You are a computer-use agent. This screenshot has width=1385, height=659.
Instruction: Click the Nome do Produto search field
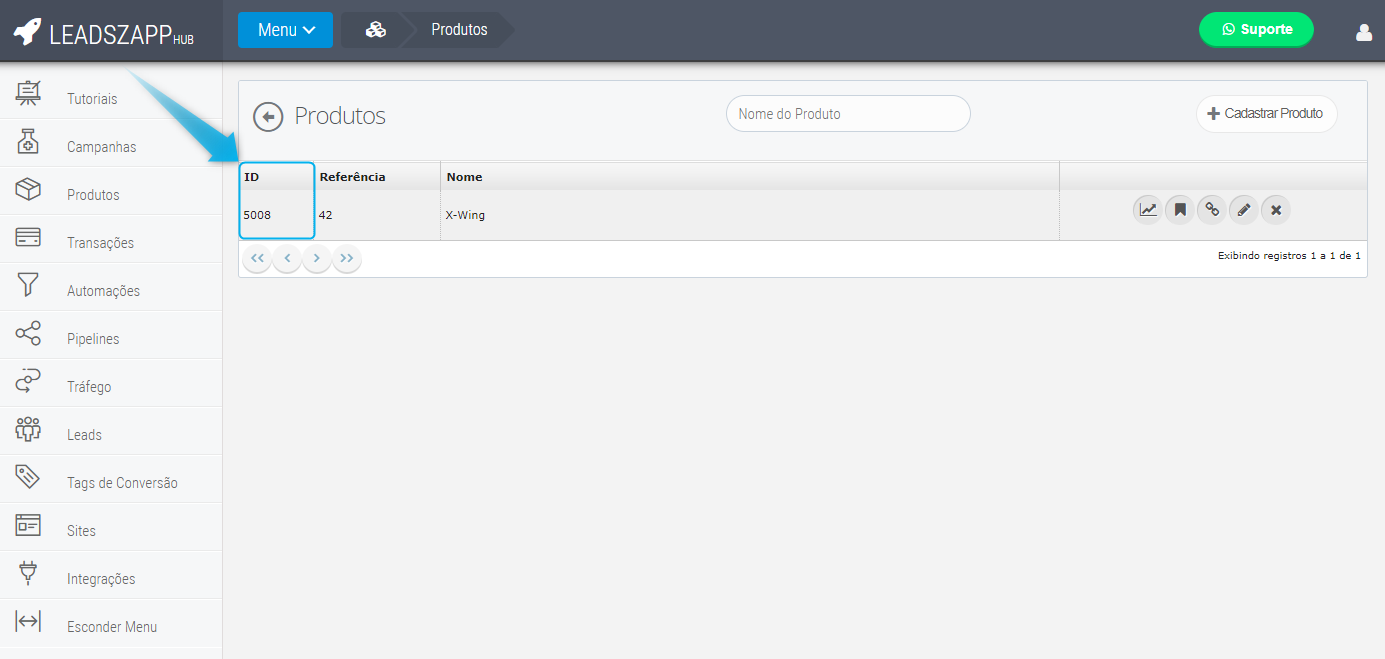pyautogui.click(x=847, y=114)
